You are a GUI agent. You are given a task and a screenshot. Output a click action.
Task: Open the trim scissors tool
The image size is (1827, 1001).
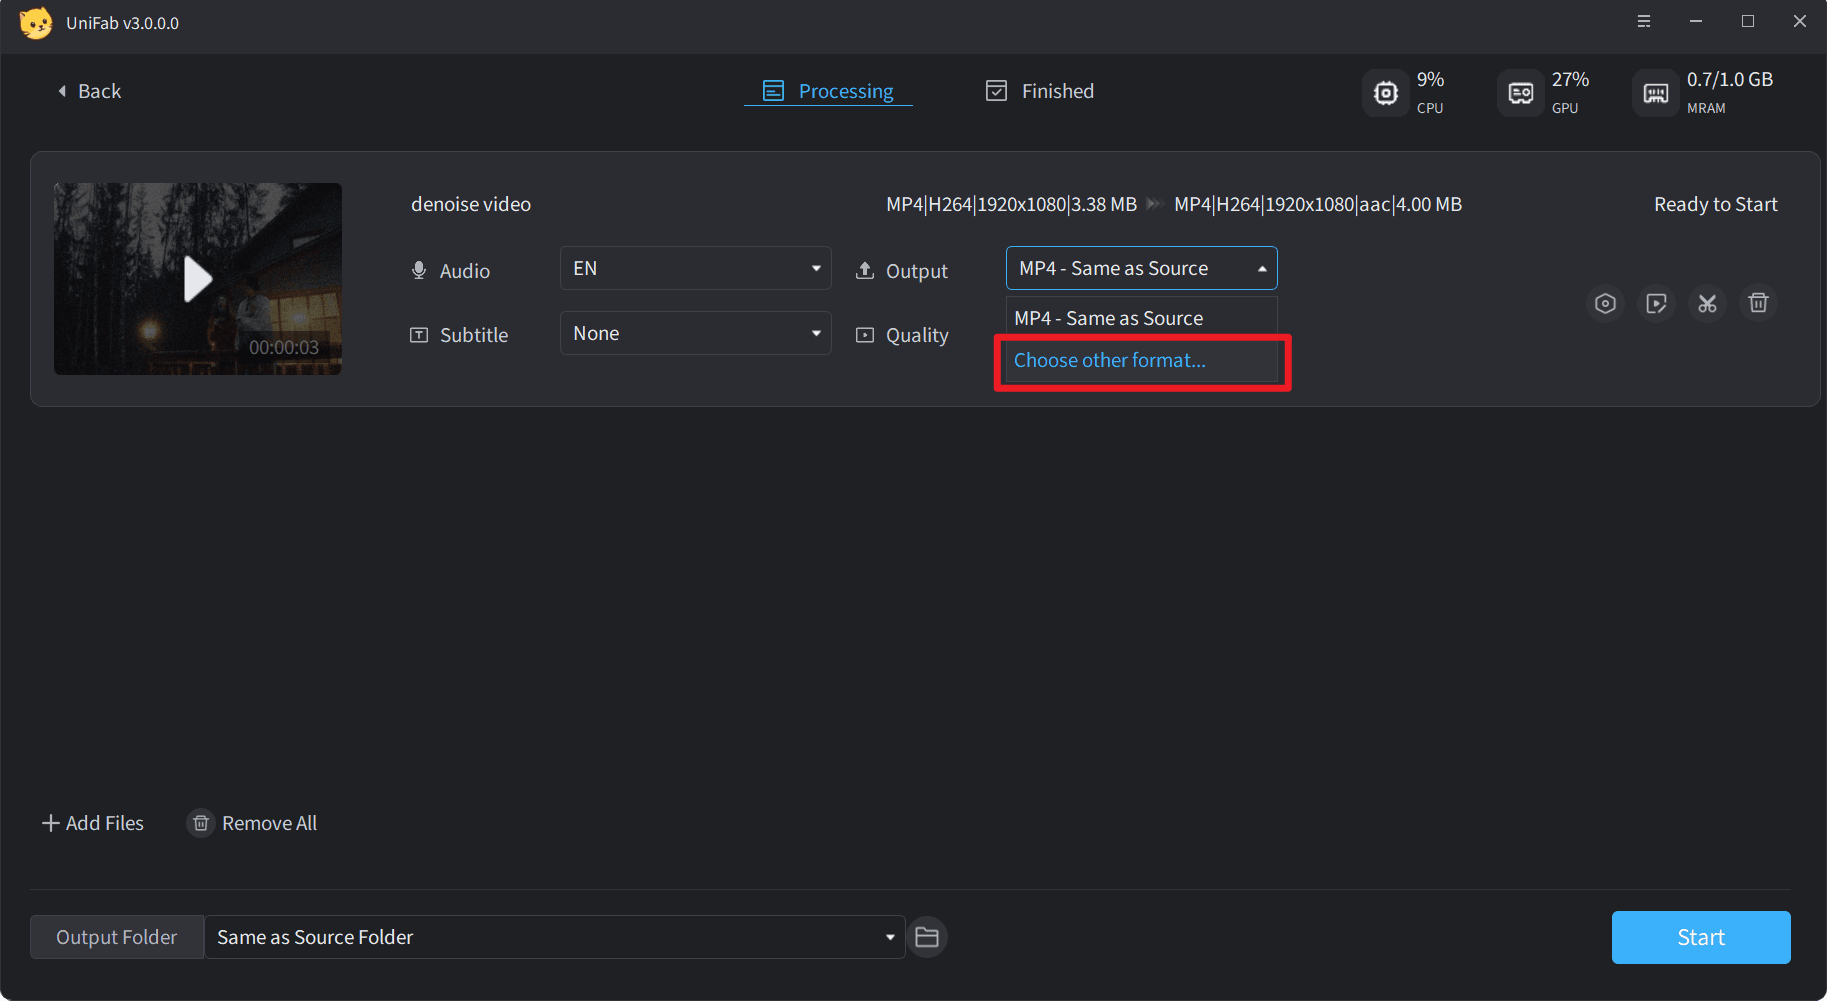tap(1707, 303)
